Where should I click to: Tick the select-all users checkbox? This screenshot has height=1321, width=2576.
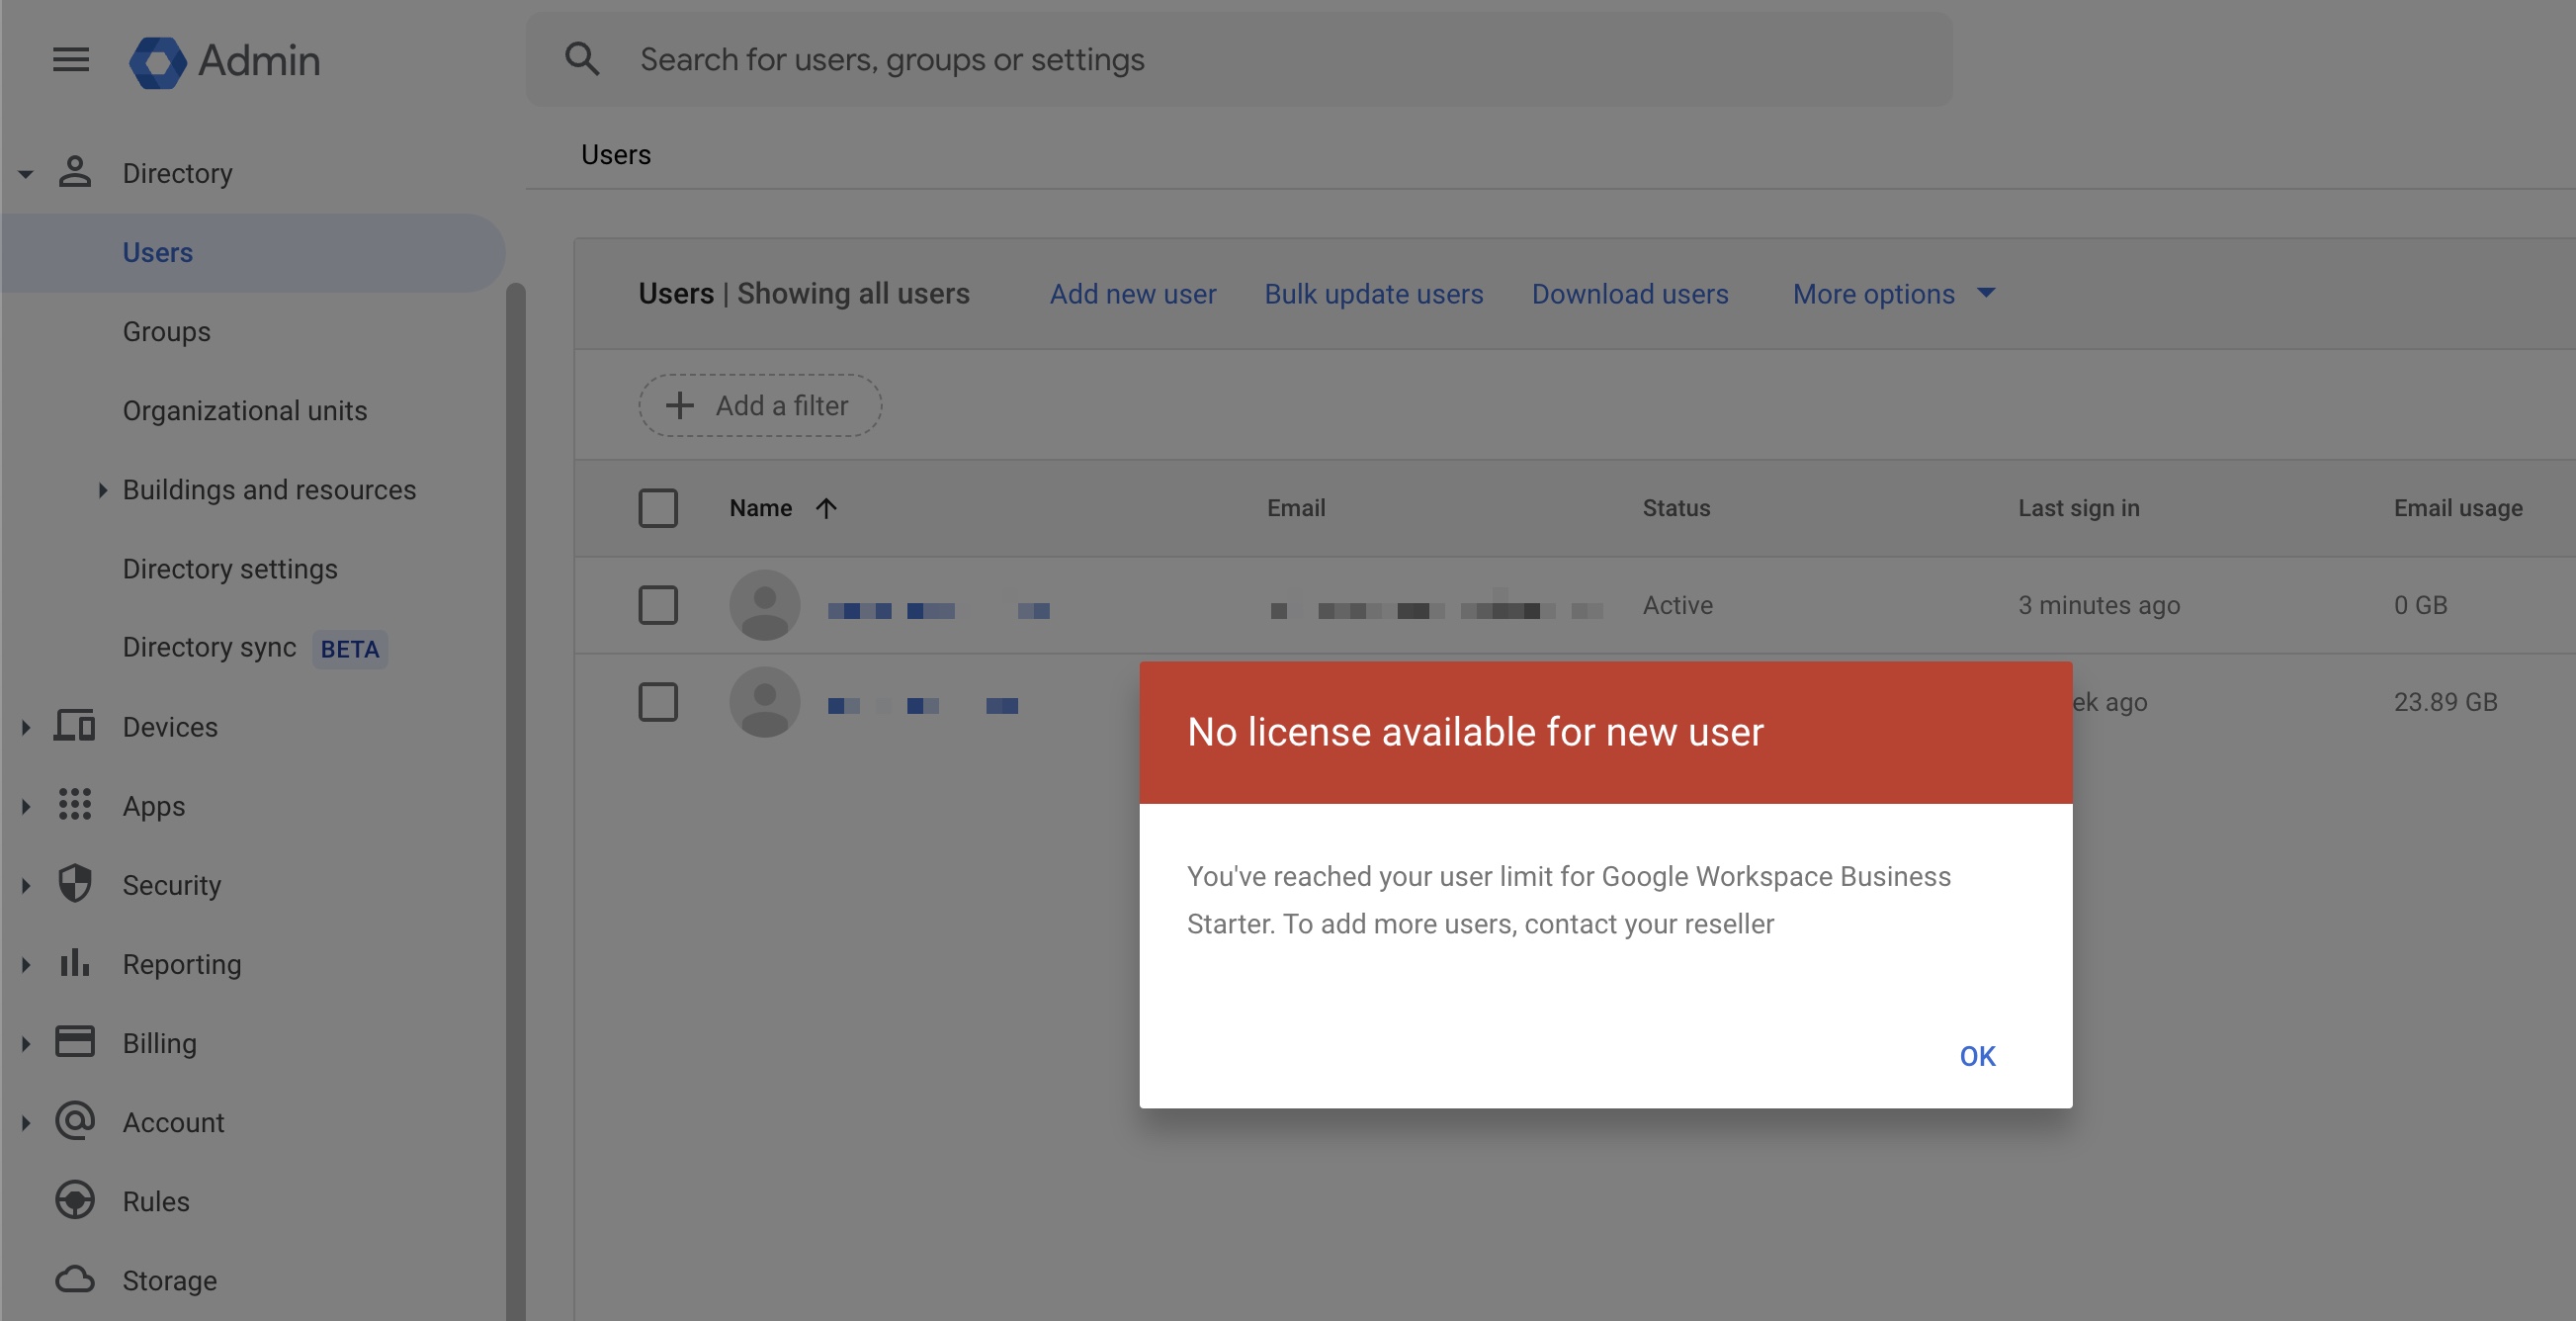(658, 508)
